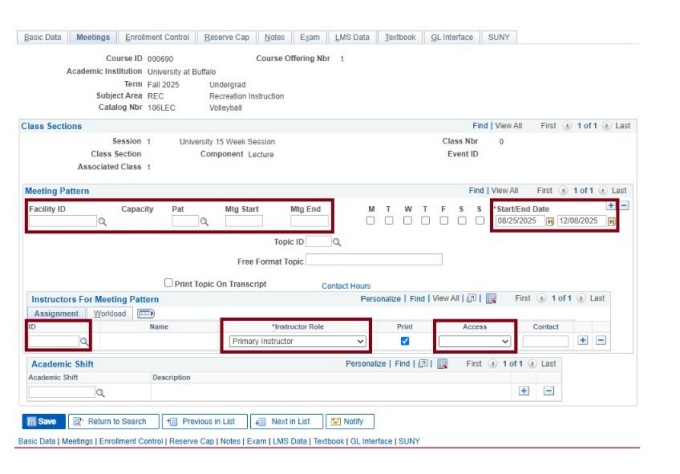The image size is (680, 474).
Task: Go to previous Class Sections row arrow
Action: pyautogui.click(x=567, y=126)
